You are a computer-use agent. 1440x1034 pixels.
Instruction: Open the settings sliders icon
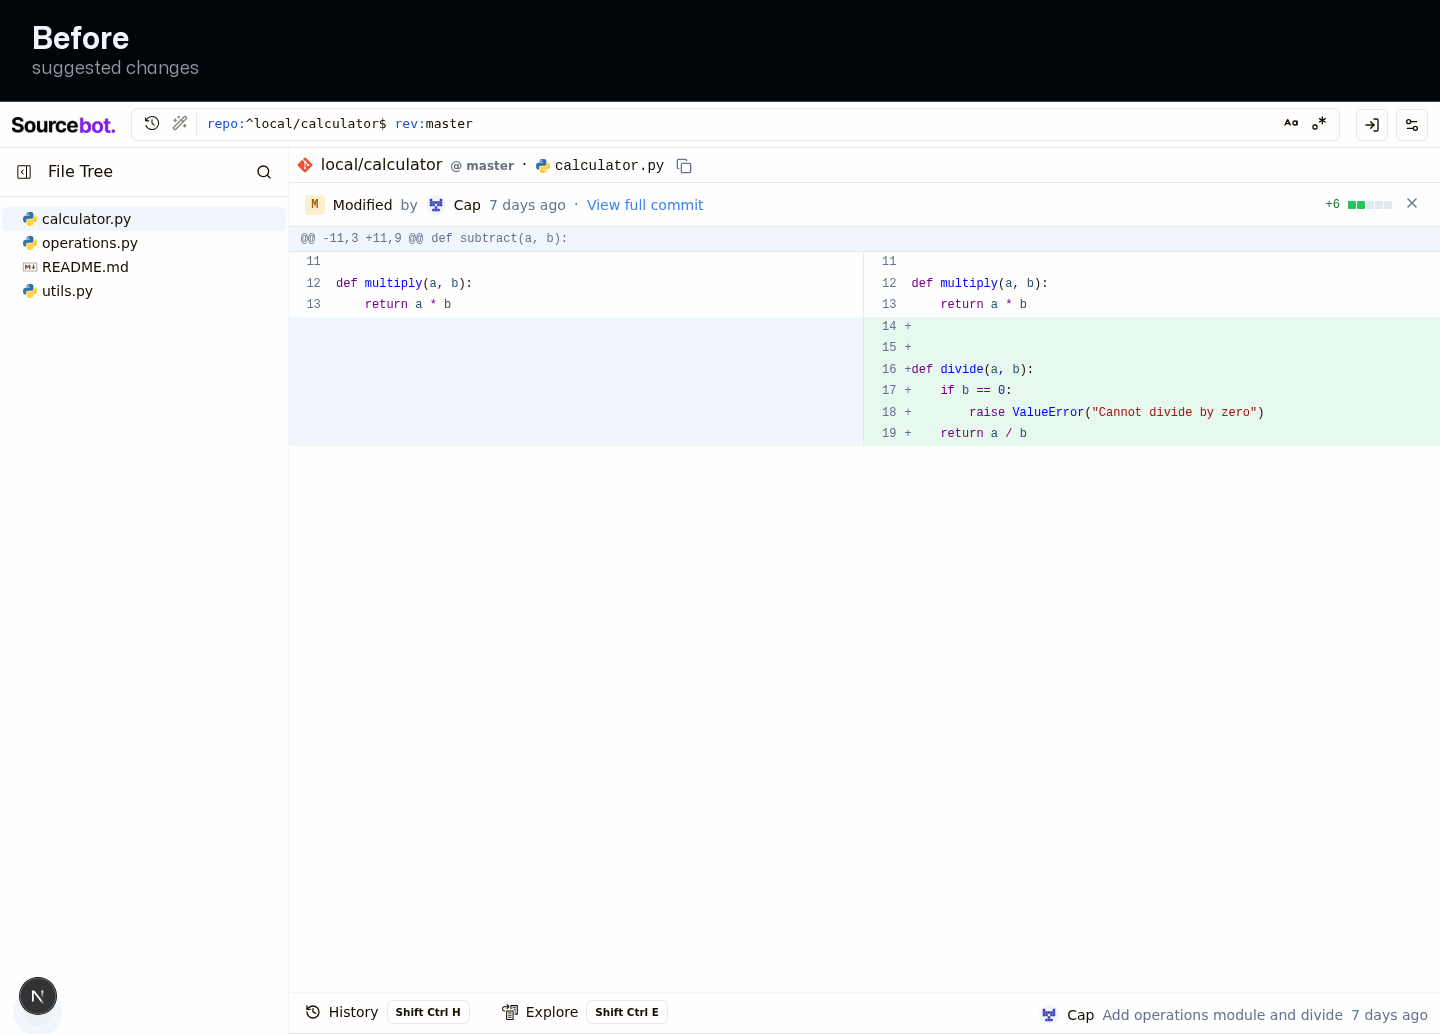click(x=1412, y=125)
